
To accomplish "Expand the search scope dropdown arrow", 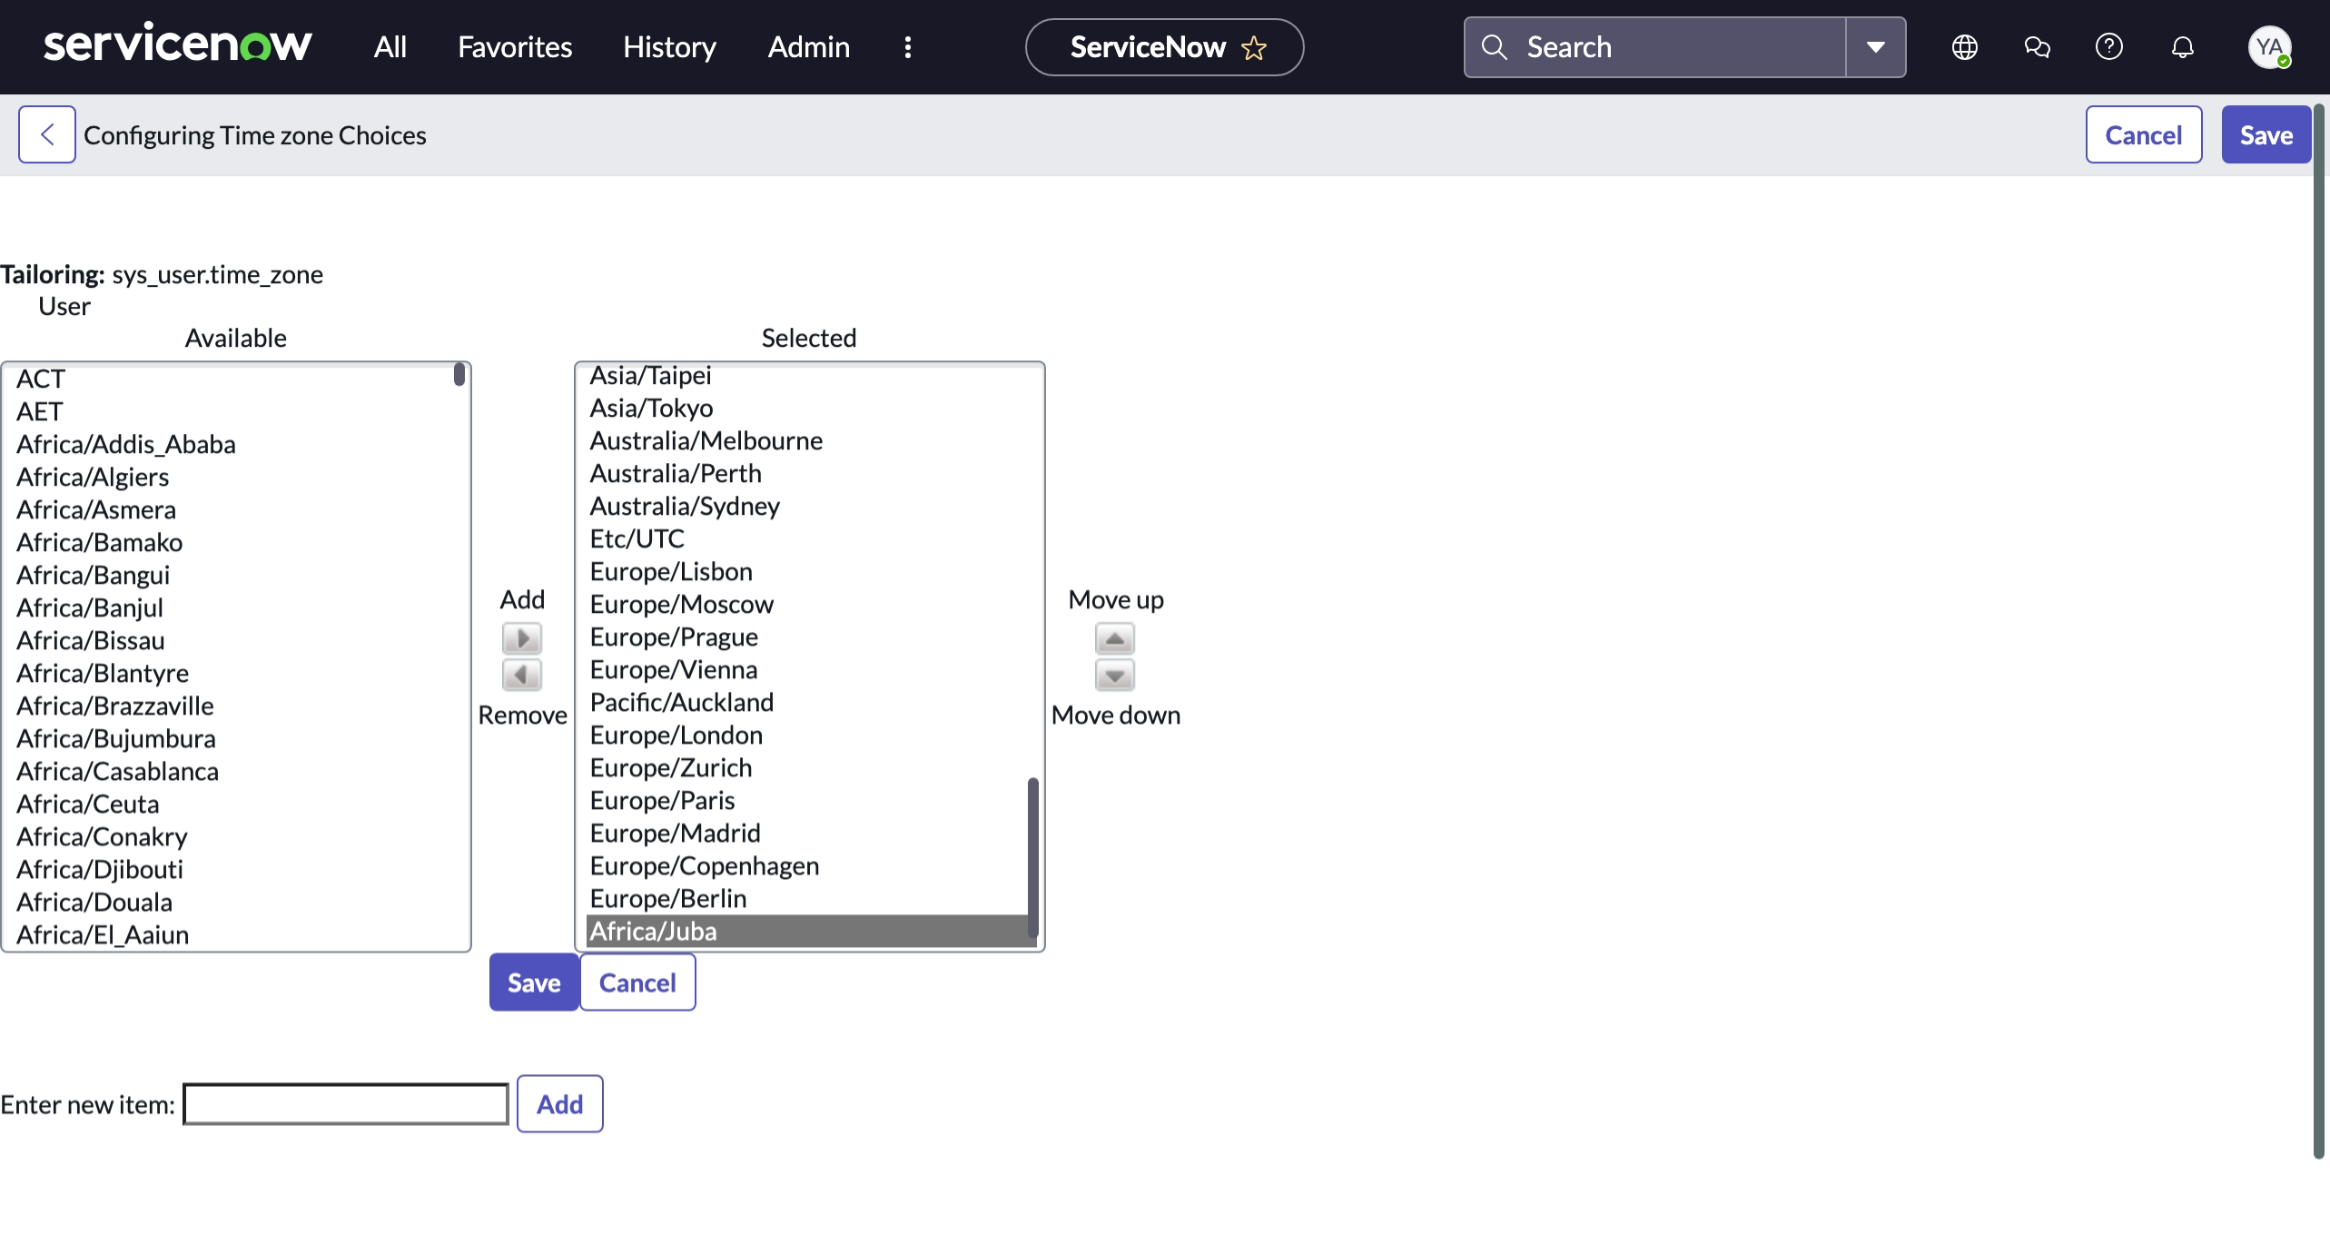I will coord(1875,47).
